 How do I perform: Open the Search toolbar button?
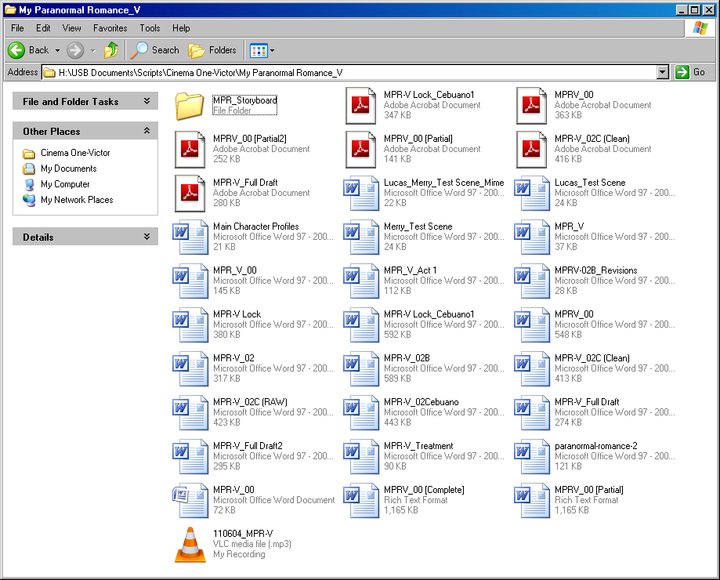155,50
